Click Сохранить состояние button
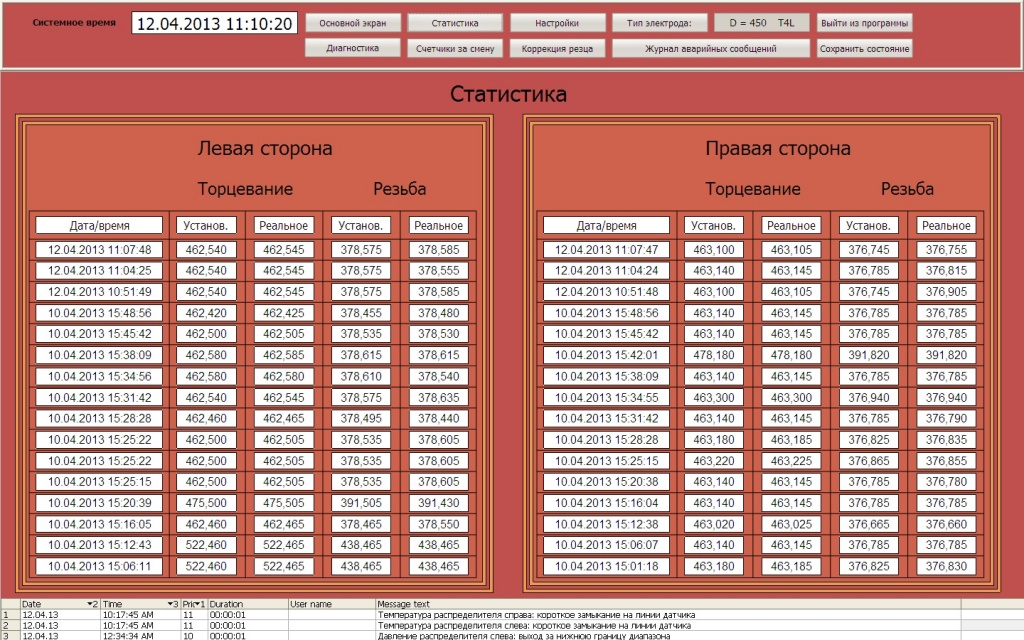This screenshot has width=1024, height=640. pos(864,48)
